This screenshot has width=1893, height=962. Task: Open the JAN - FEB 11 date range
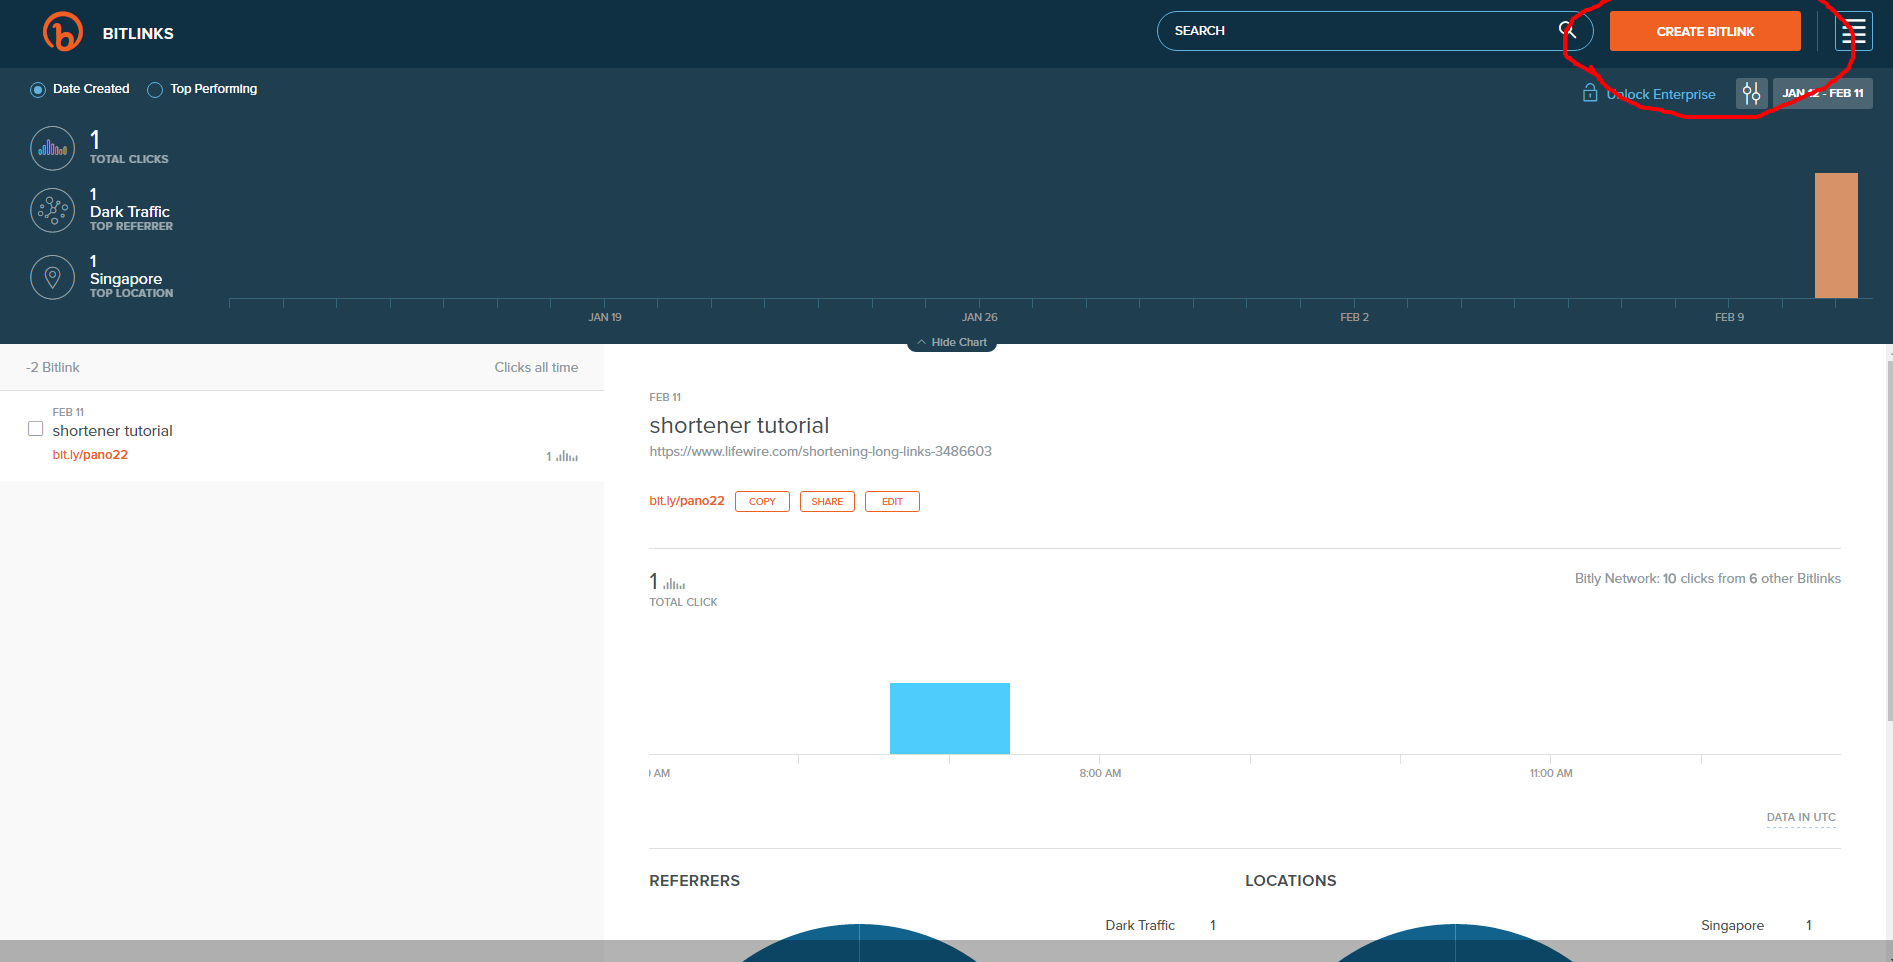tap(1822, 94)
